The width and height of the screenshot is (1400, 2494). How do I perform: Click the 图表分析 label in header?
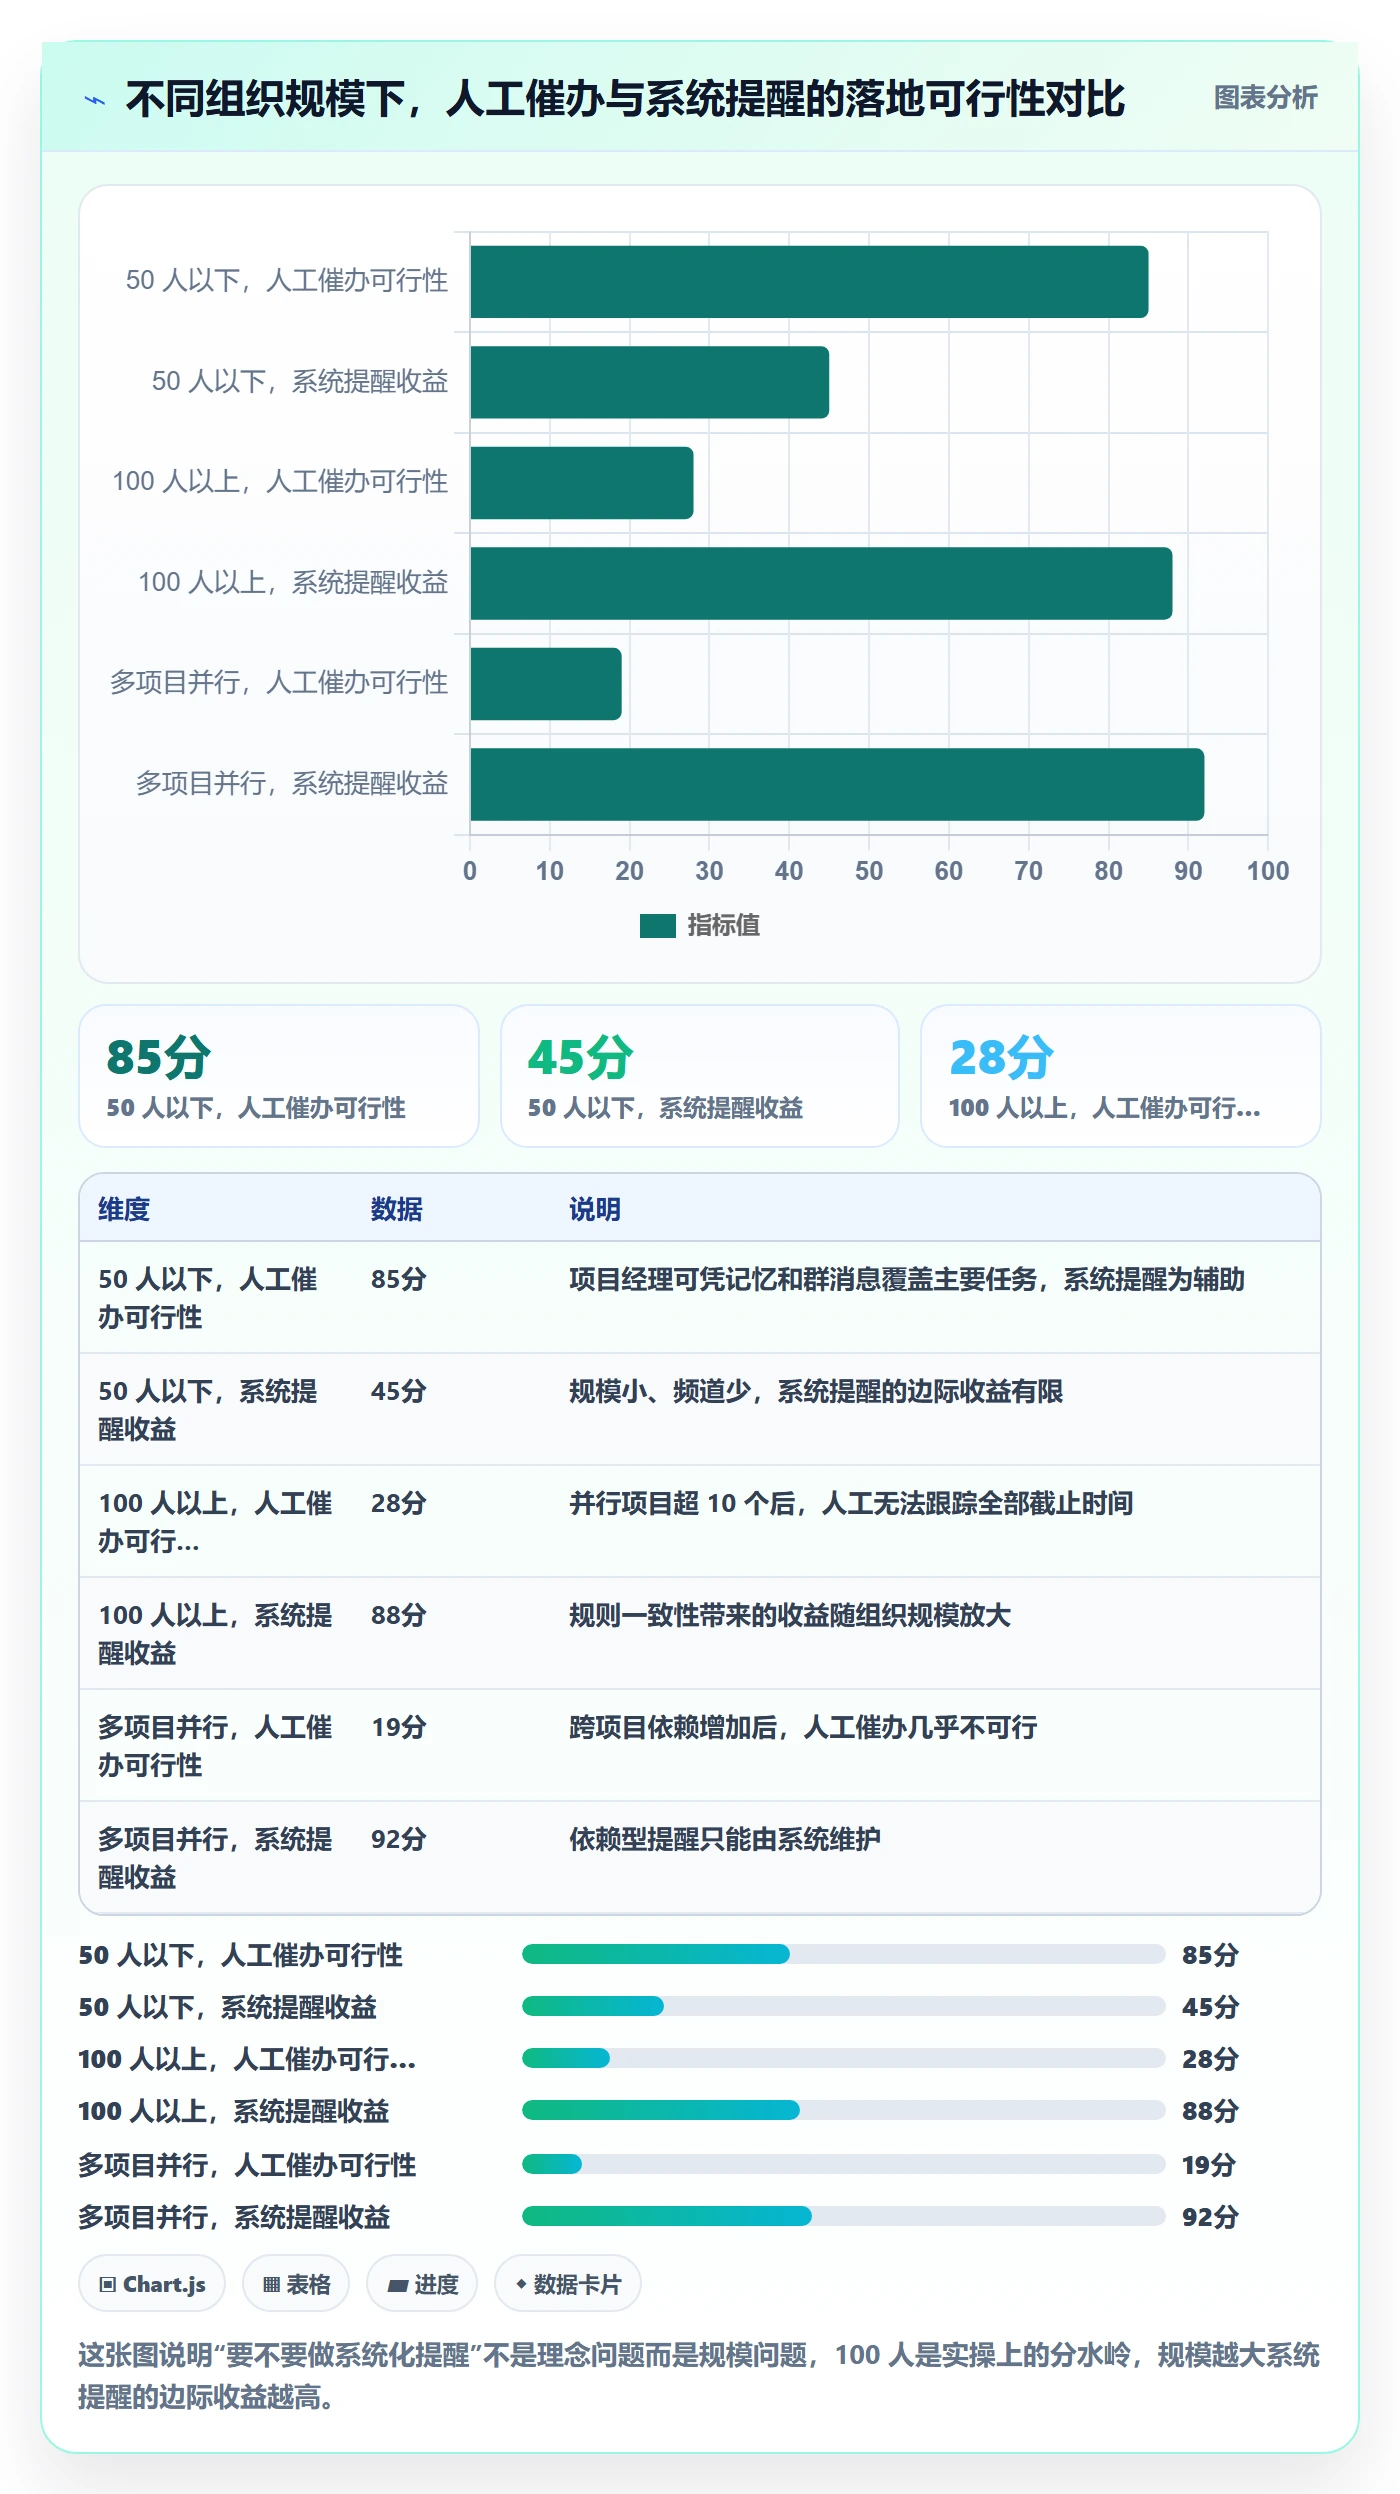pyautogui.click(x=1265, y=98)
